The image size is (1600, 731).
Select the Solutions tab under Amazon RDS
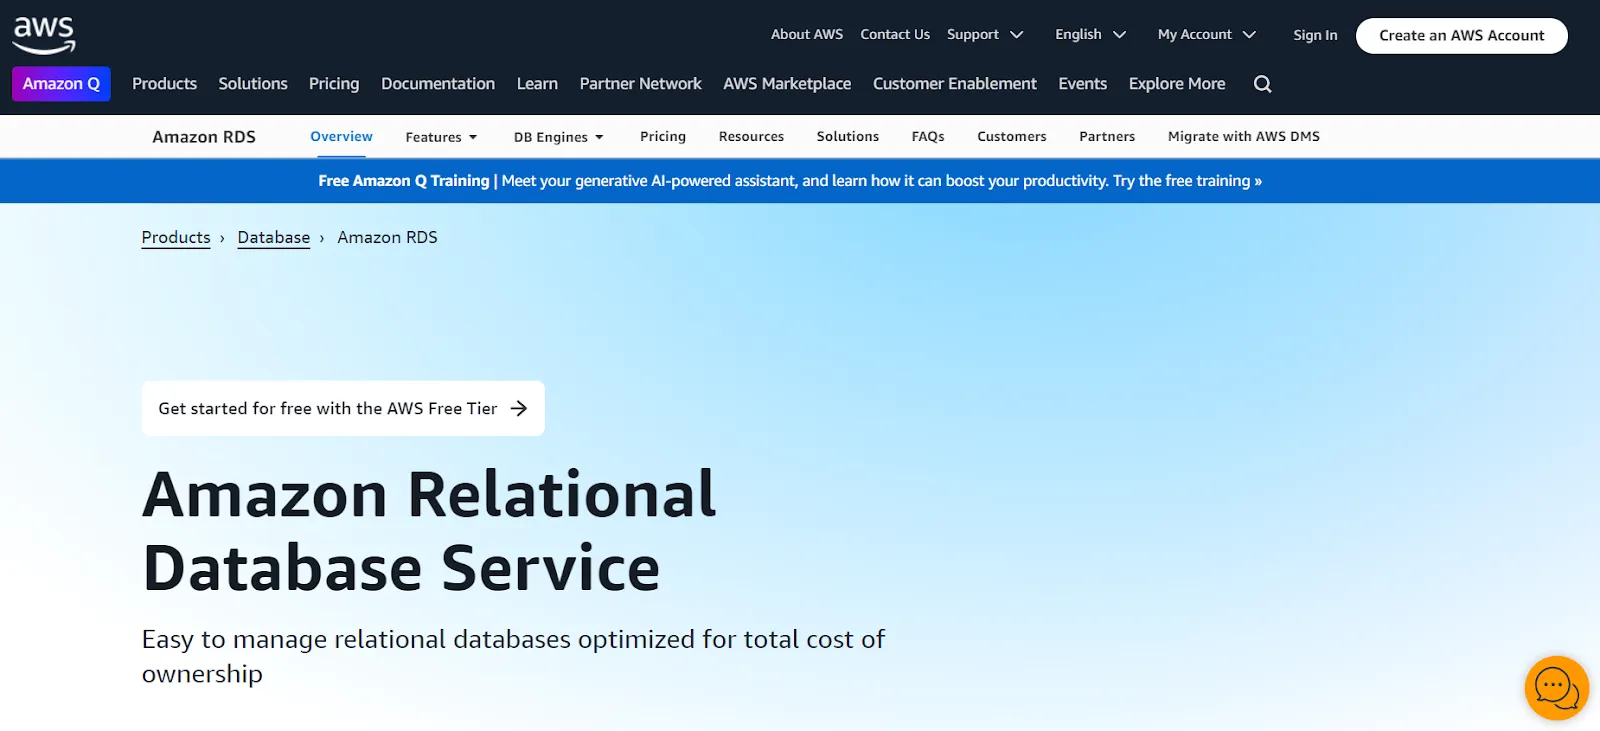pyautogui.click(x=848, y=137)
